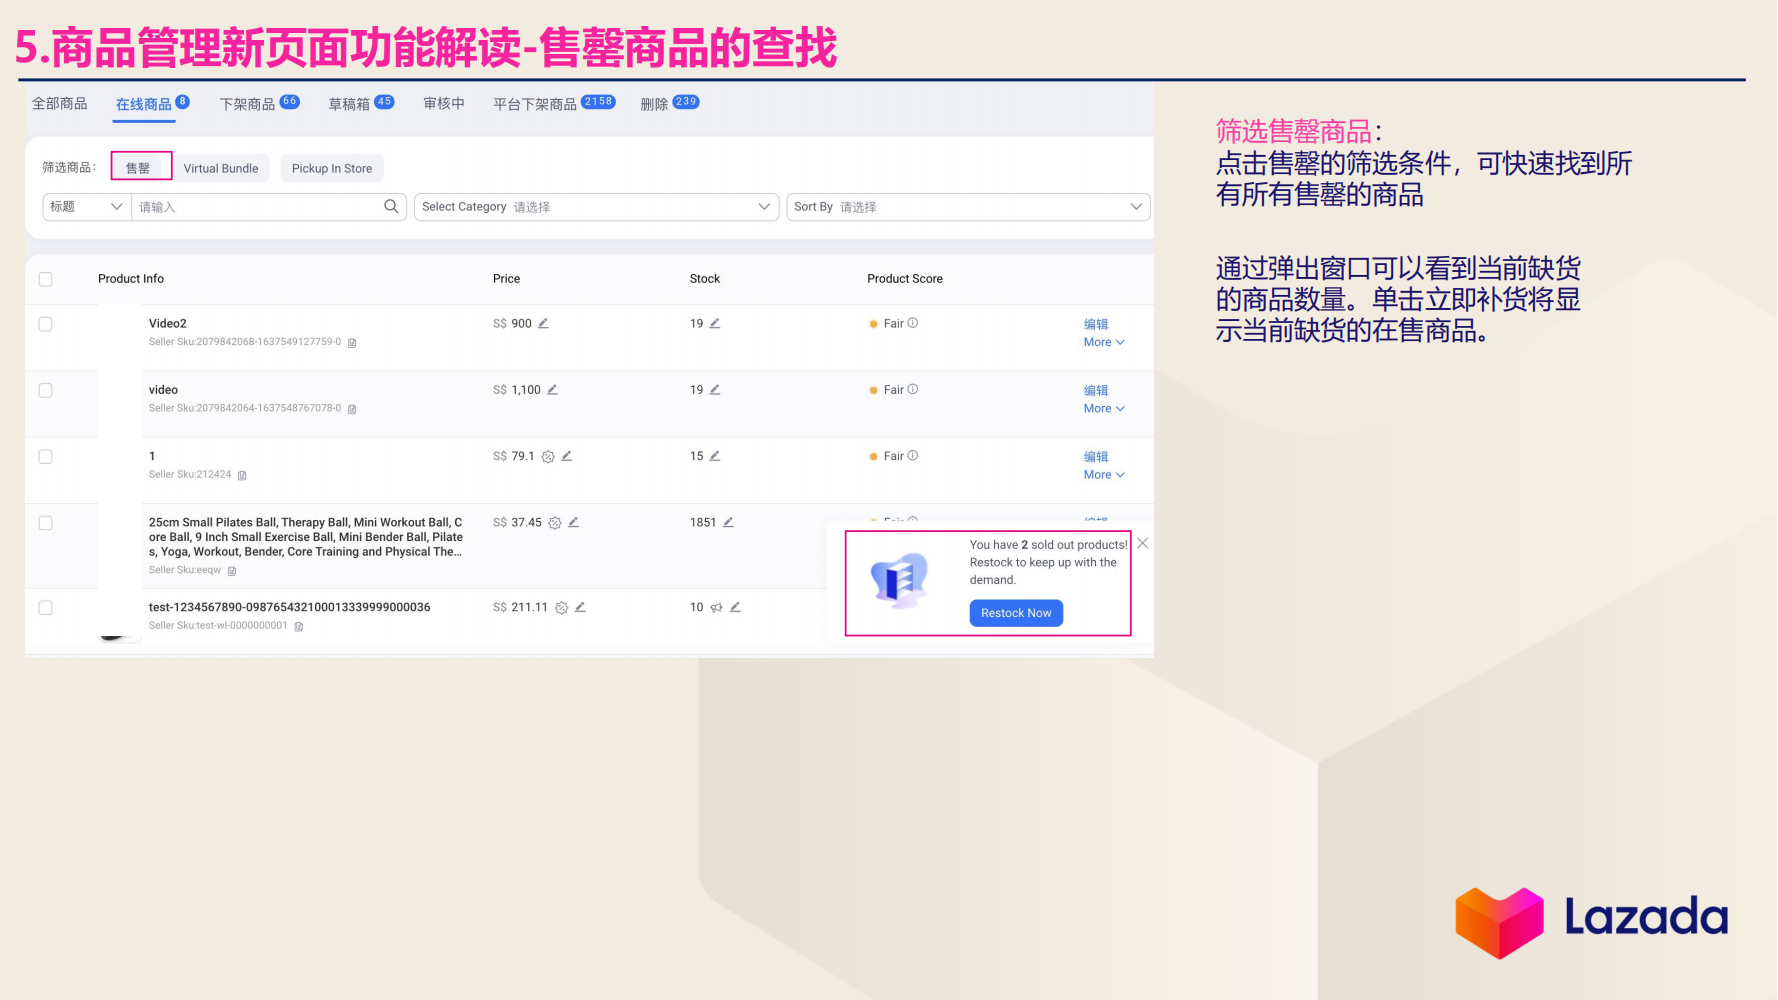Copy the Seller Sku of Video2
Image resolution: width=1778 pixels, height=1000 pixels.
(x=352, y=342)
